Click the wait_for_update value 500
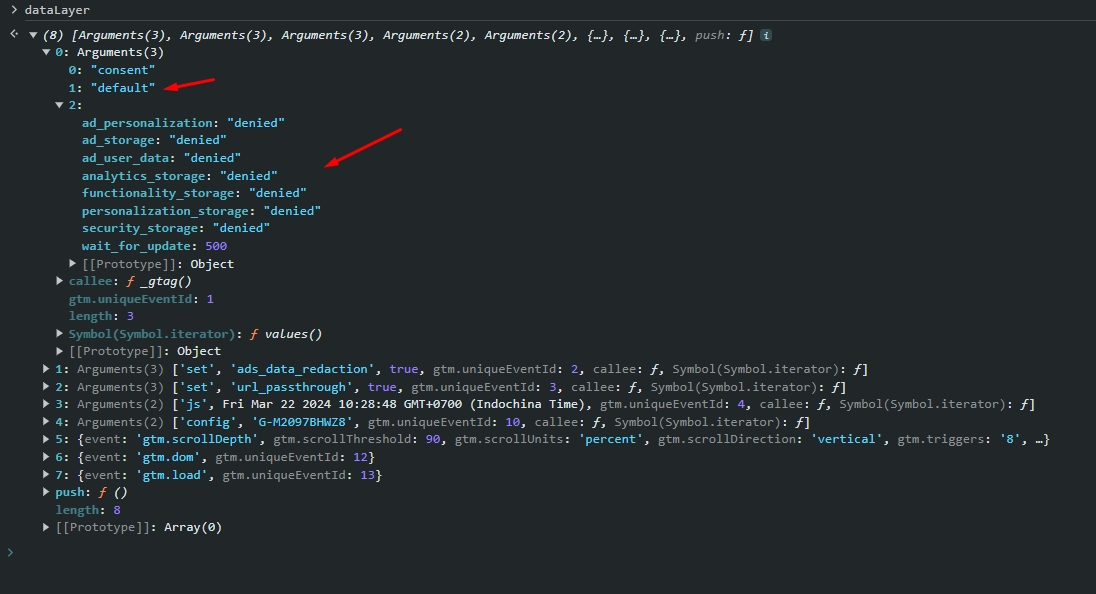The width and height of the screenshot is (1096, 594). (215, 246)
